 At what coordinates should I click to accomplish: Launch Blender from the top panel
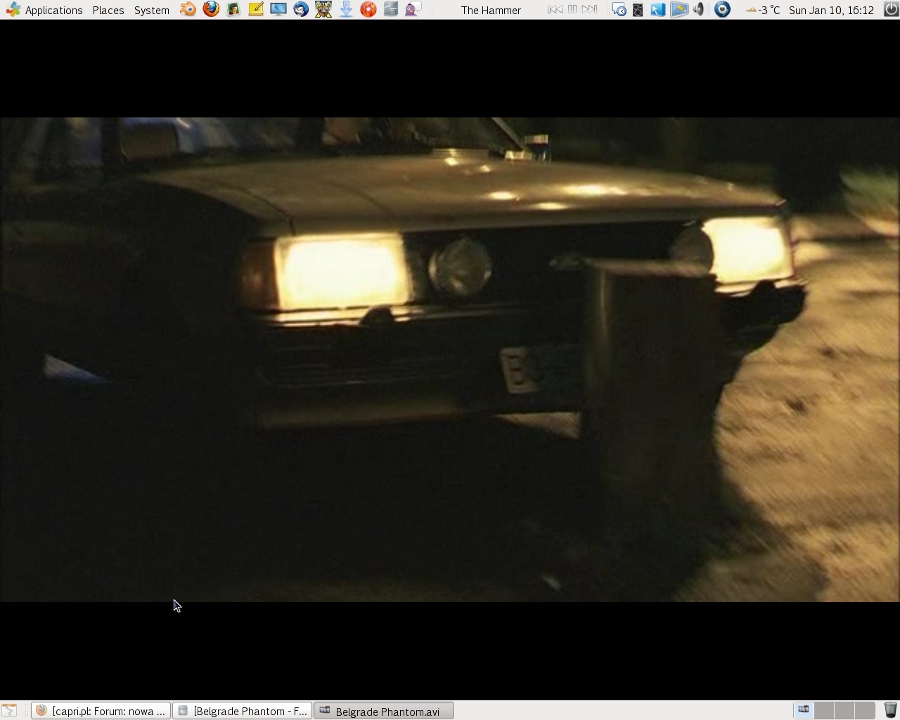coord(188,9)
